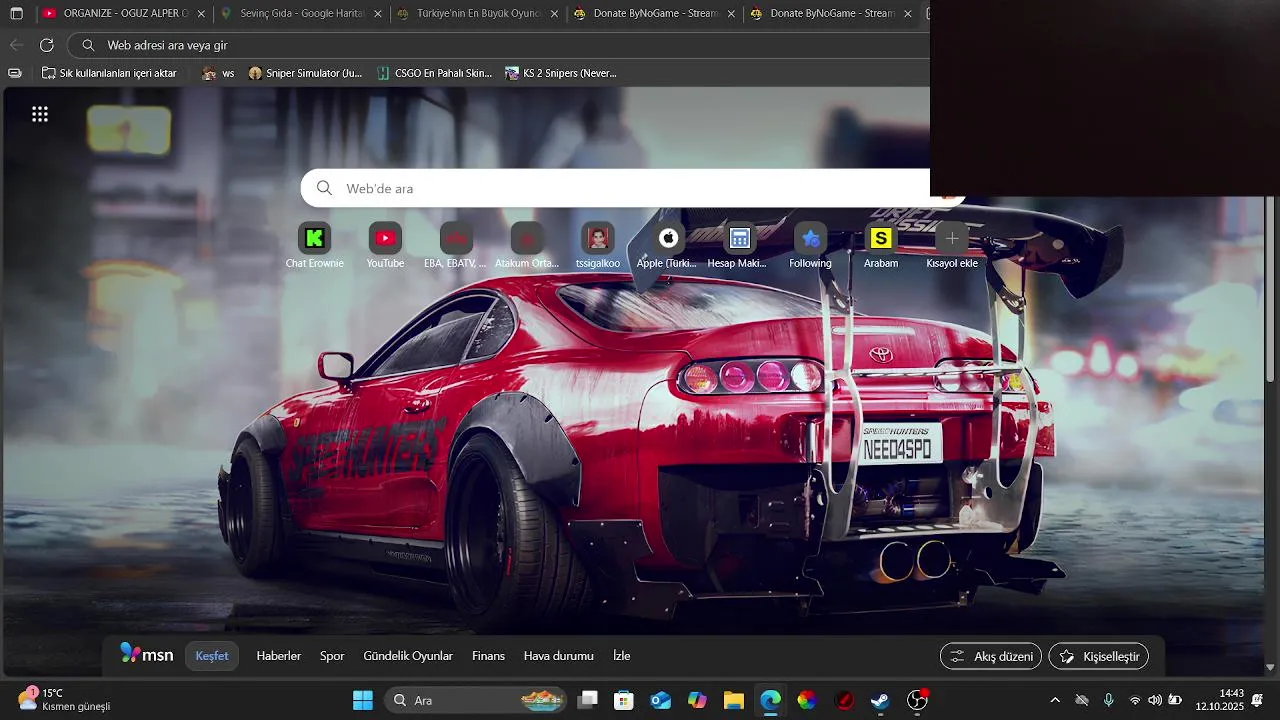Add a shortcut with Kısayol ekle
Image resolution: width=1280 pixels, height=720 pixels.
(952, 246)
